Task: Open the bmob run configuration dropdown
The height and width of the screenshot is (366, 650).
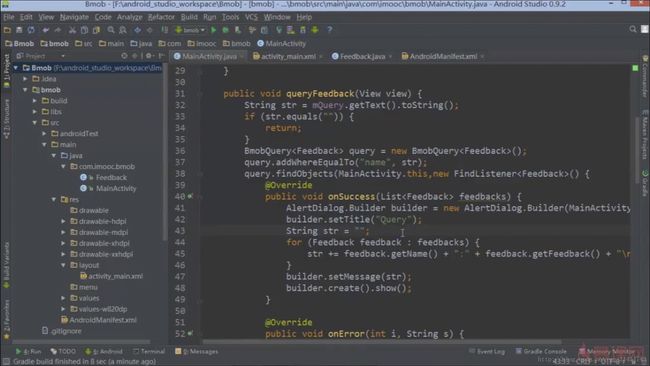Action: 190,30
